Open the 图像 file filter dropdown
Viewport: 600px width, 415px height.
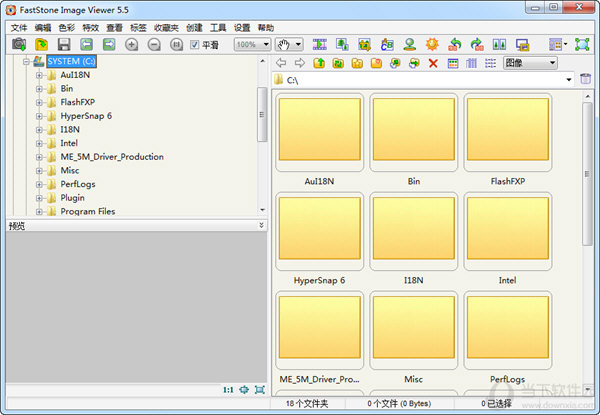click(x=530, y=63)
